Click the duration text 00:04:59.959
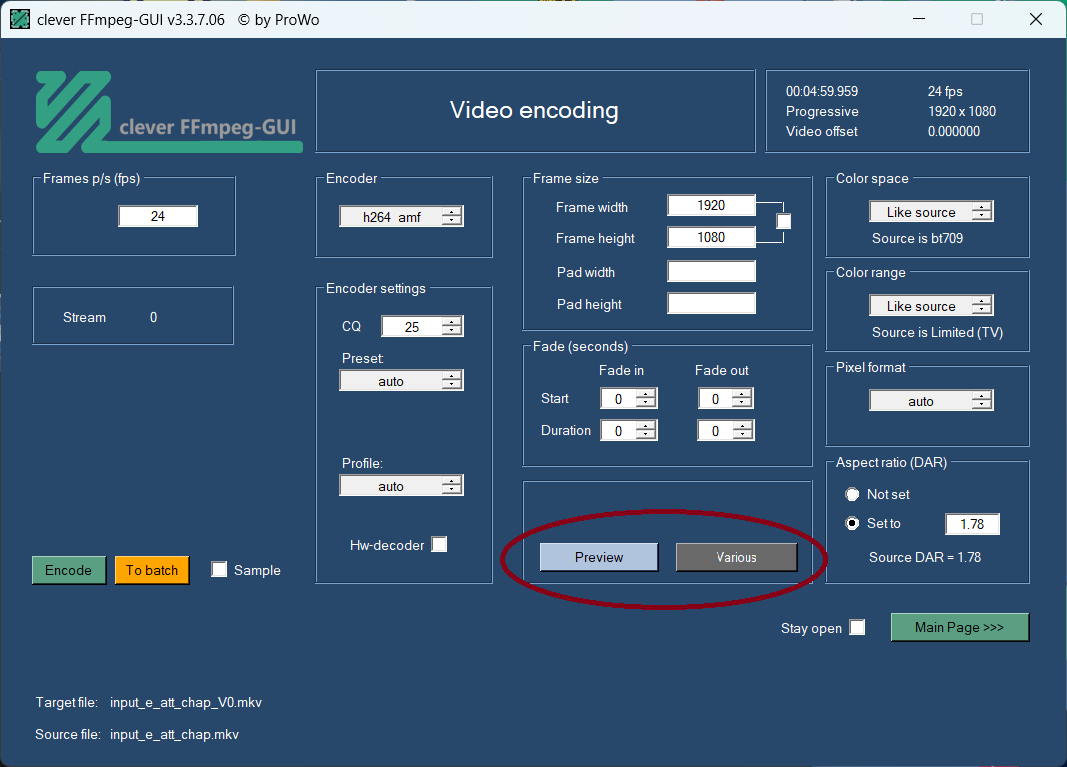 click(x=821, y=91)
